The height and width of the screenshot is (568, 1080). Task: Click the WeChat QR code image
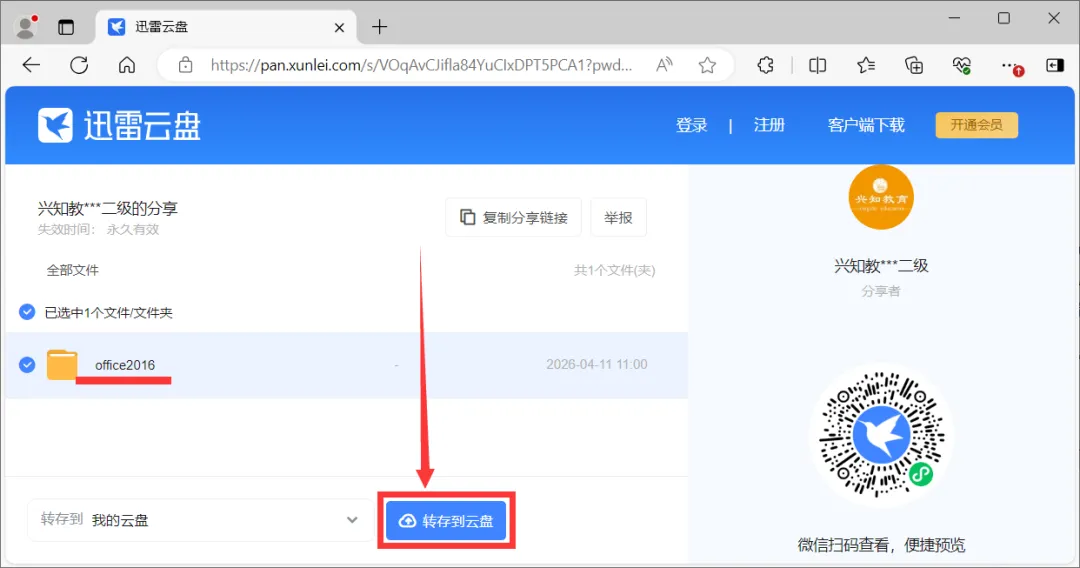[x=881, y=435]
